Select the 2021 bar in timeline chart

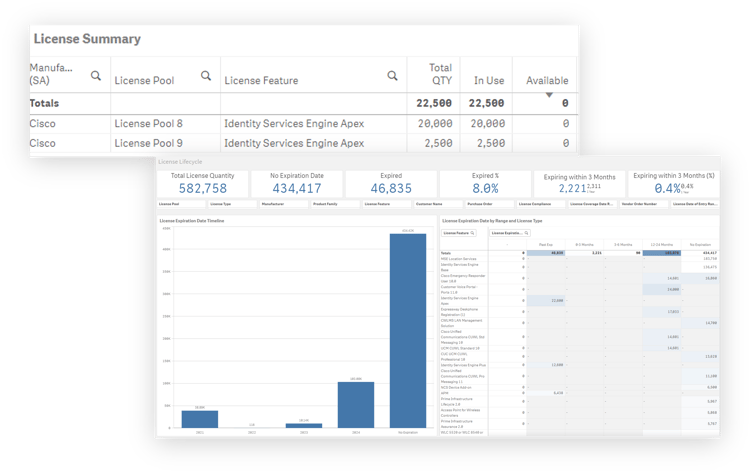[200, 419]
